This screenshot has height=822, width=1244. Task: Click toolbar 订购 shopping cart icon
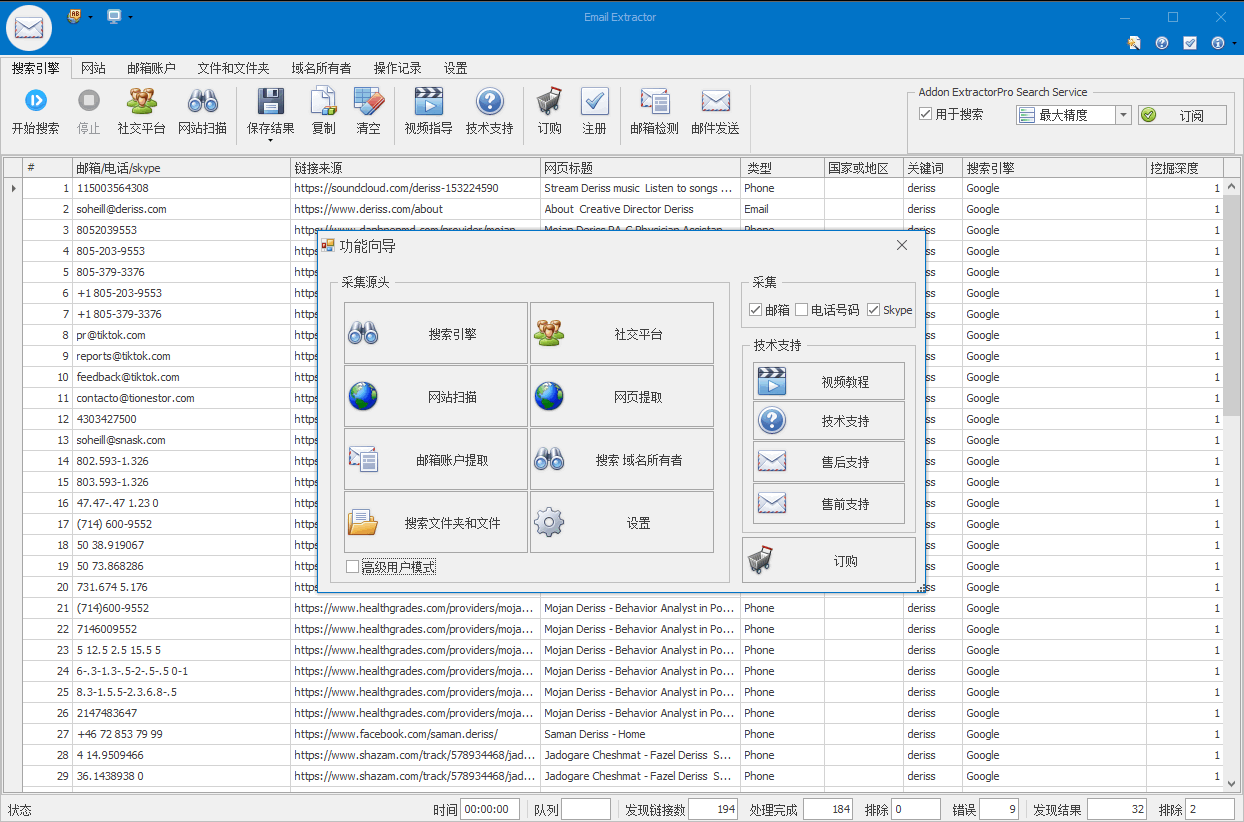549,101
